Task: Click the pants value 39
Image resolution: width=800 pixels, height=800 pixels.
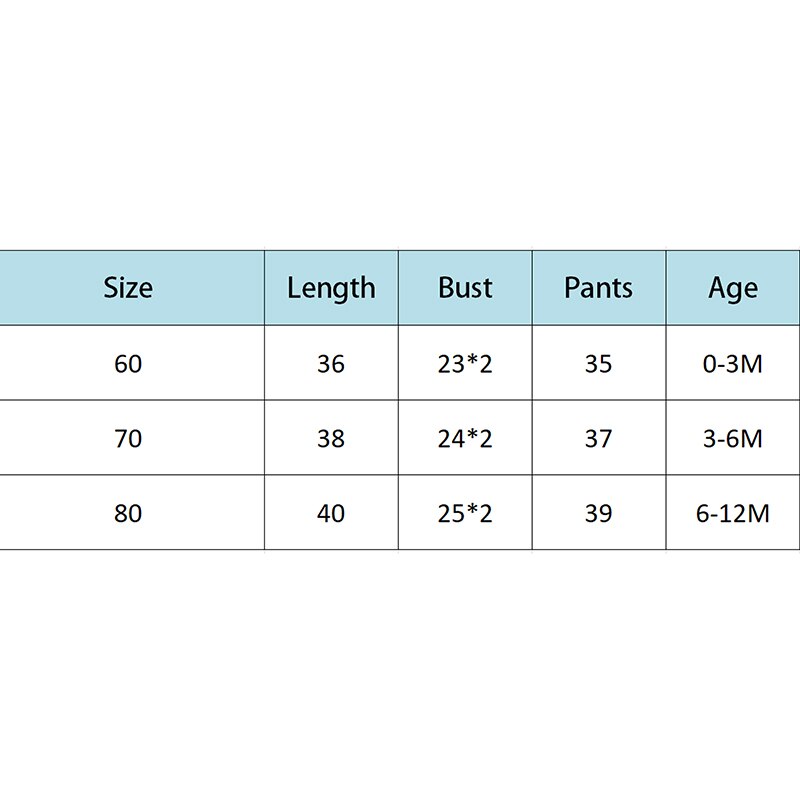Action: (598, 513)
